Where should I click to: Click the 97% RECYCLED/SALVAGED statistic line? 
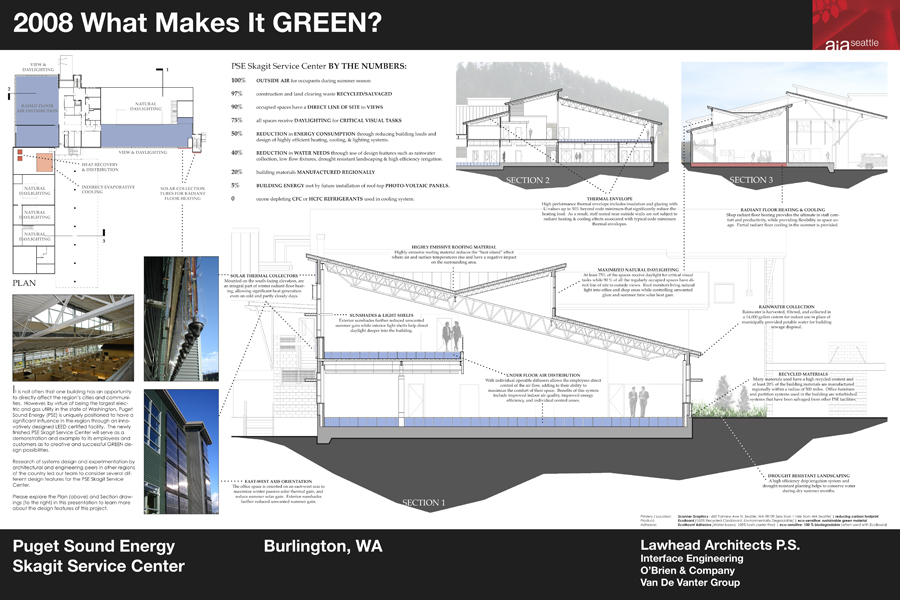click(312, 94)
